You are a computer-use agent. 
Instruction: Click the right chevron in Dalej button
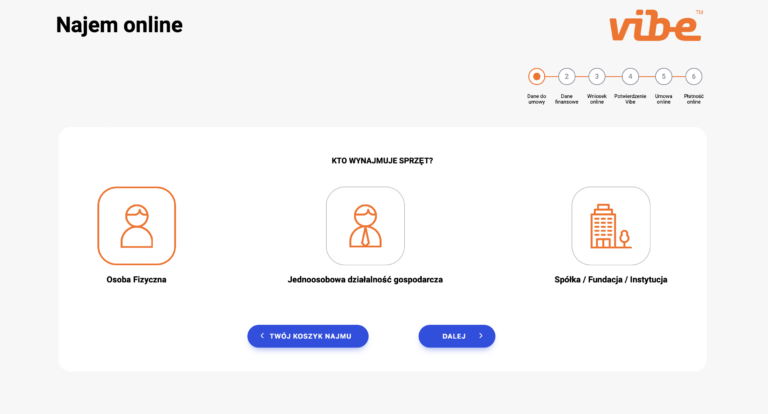[x=480, y=336]
